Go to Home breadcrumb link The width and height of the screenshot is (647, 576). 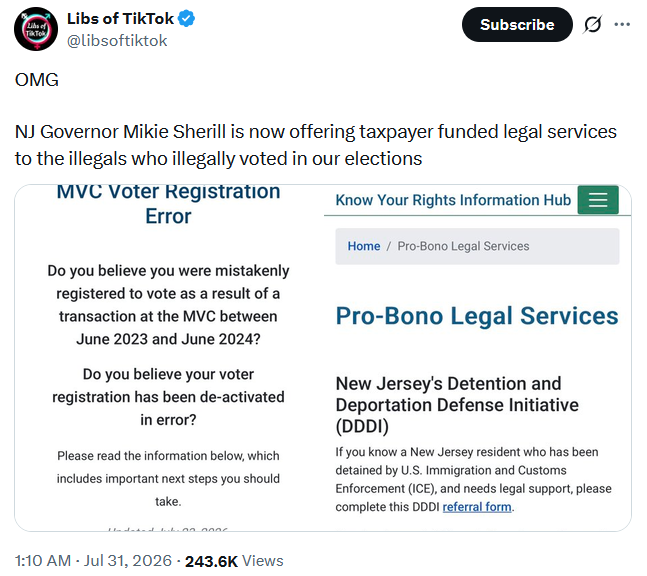pyautogui.click(x=364, y=246)
